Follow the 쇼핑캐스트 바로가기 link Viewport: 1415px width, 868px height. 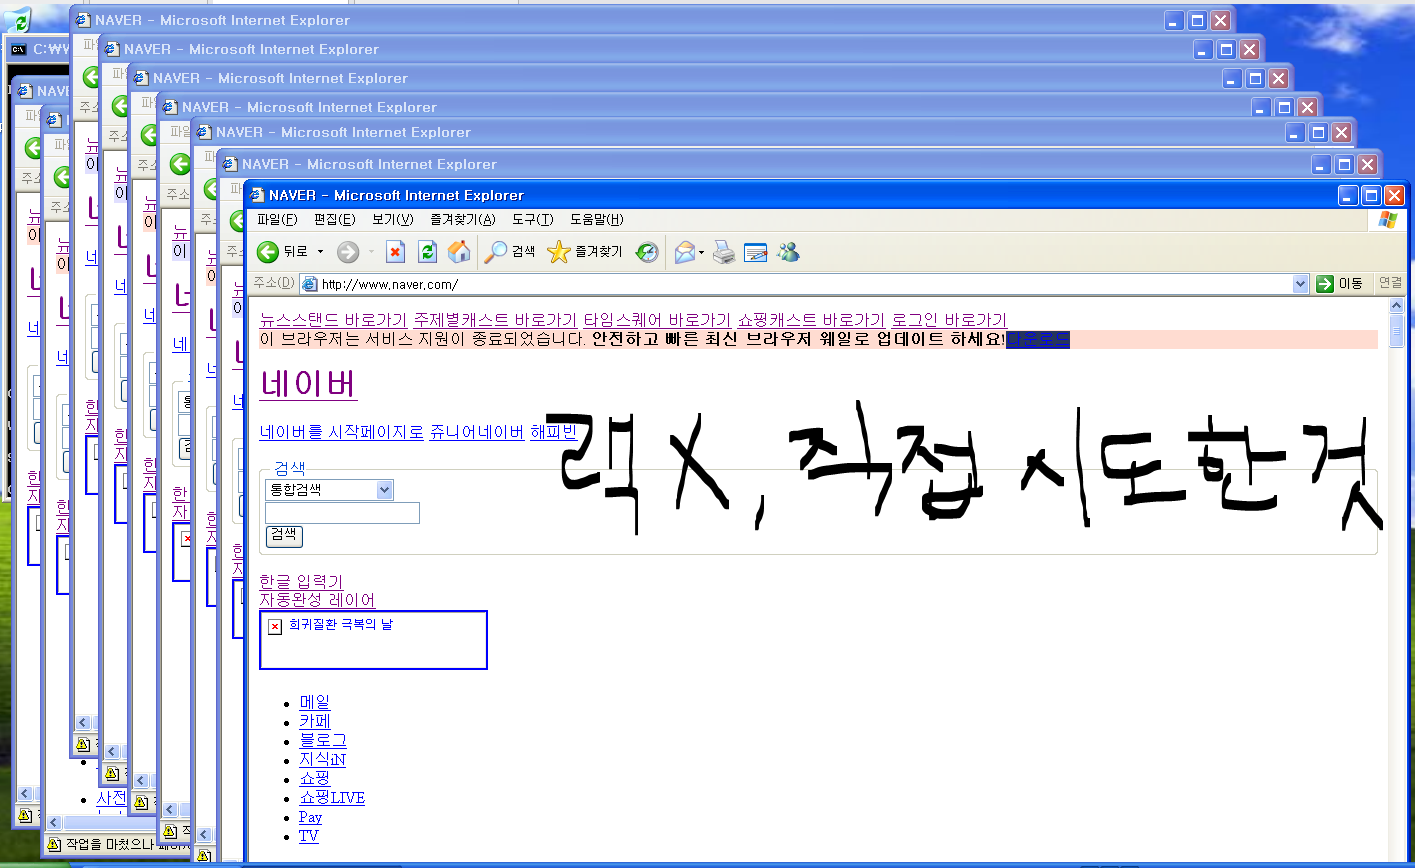811,320
